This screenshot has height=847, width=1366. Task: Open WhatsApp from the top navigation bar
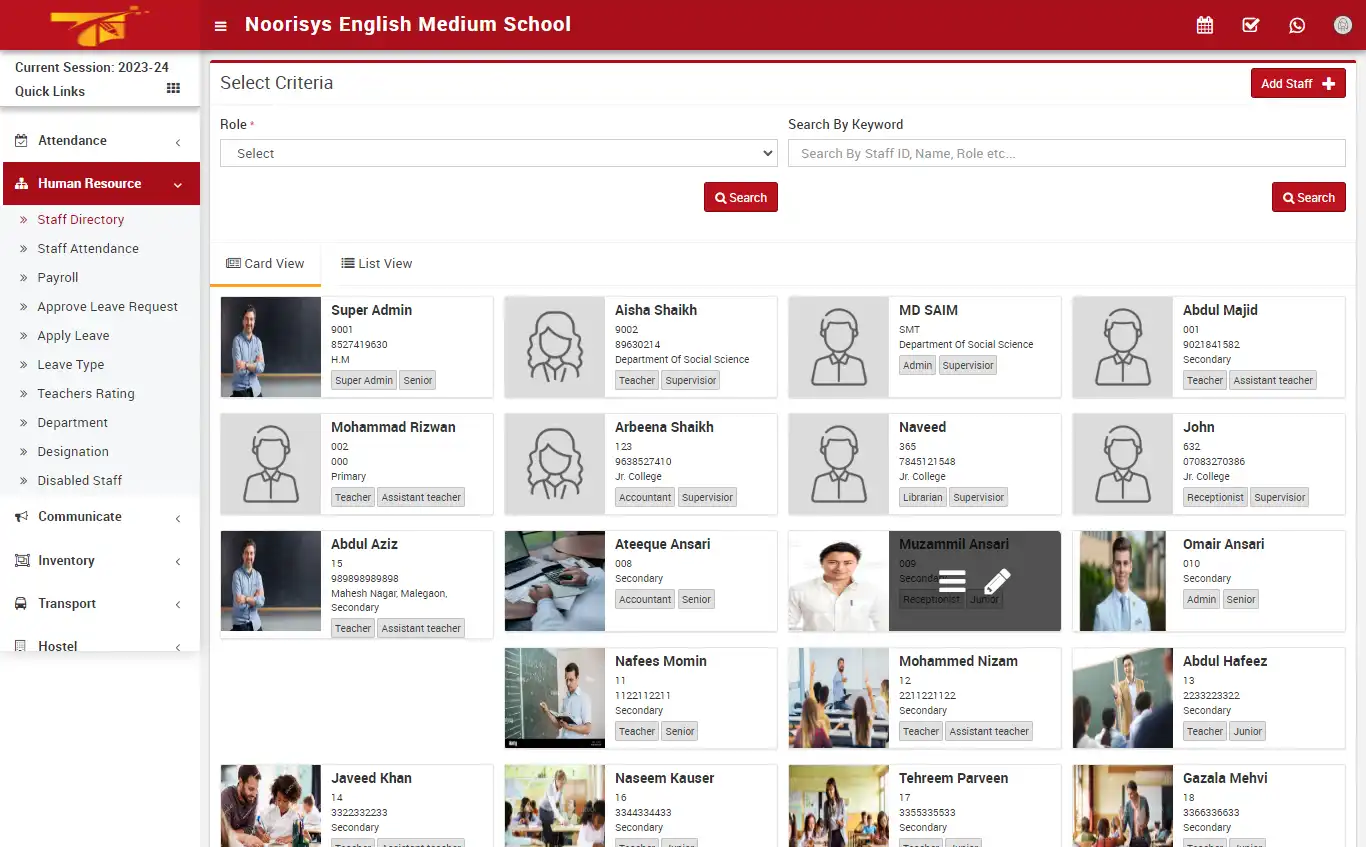pyautogui.click(x=1297, y=24)
